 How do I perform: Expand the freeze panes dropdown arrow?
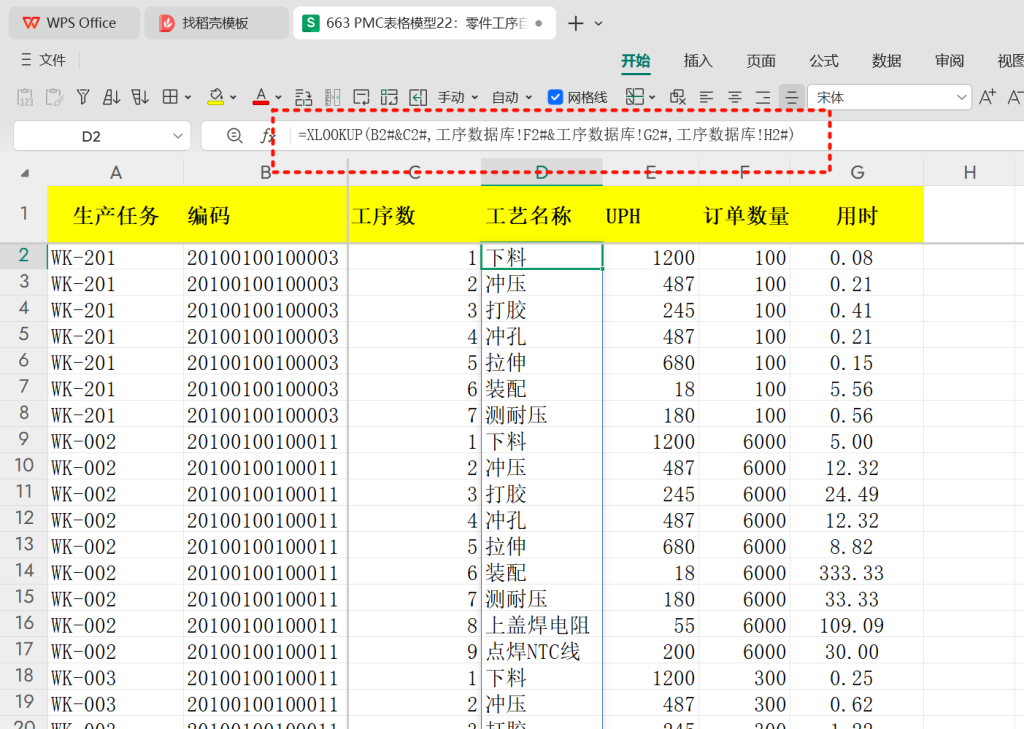pos(652,97)
